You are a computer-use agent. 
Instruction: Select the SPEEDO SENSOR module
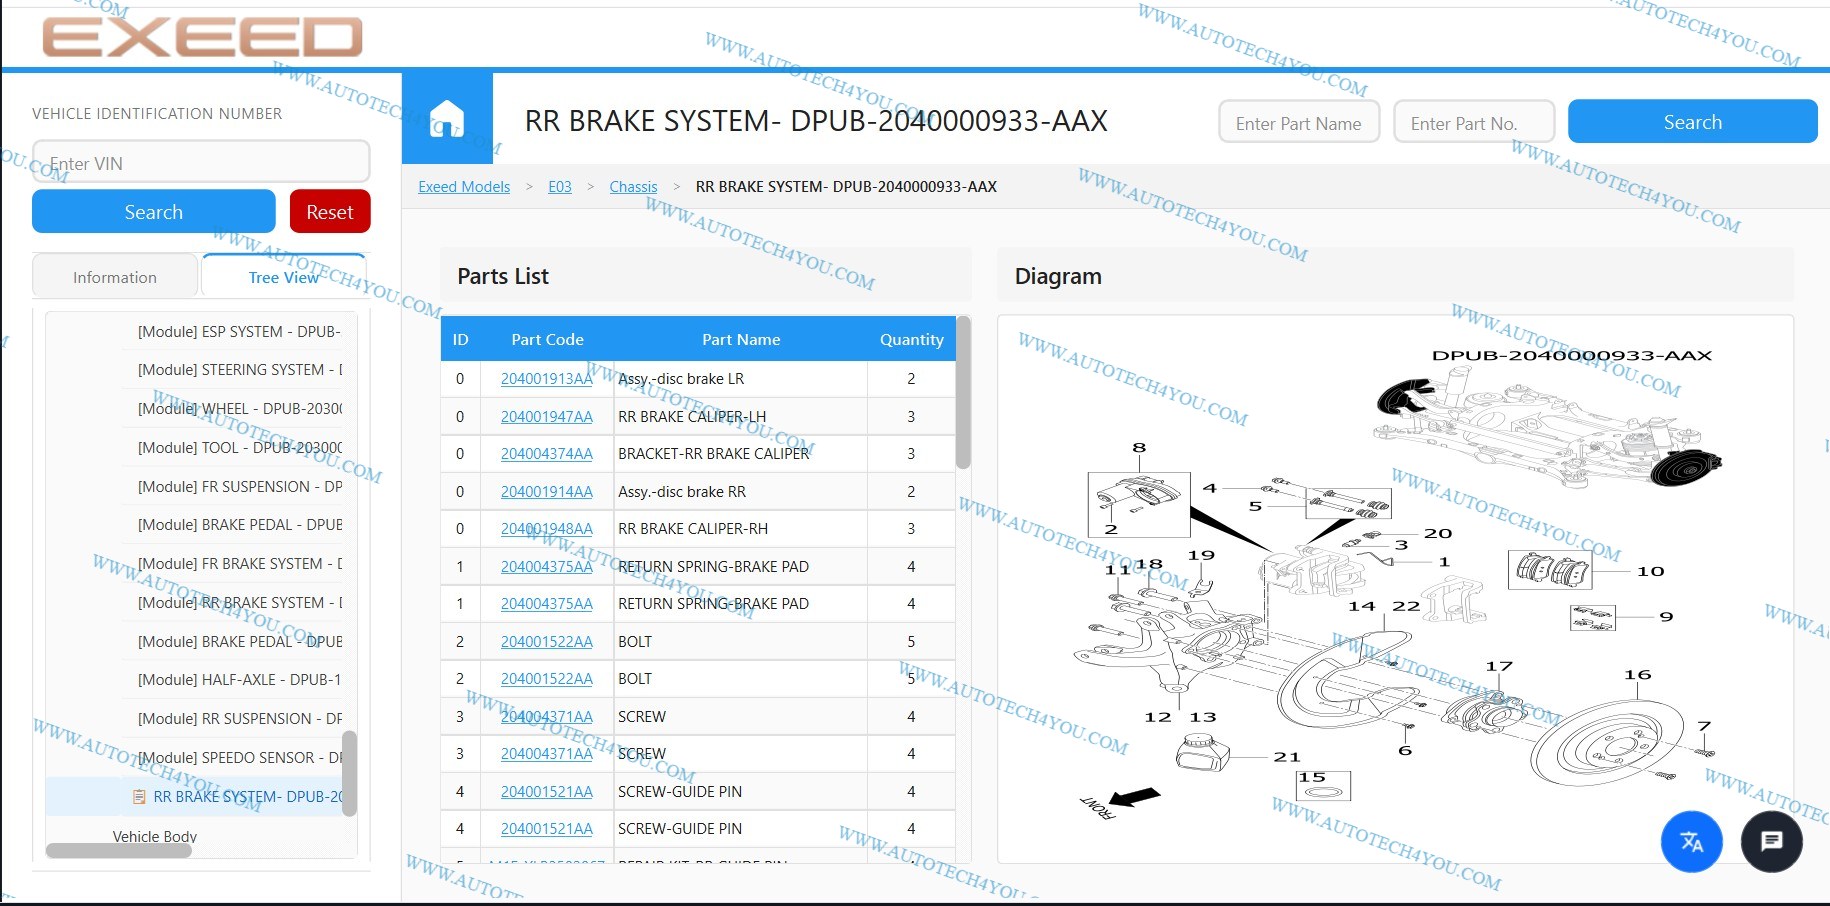[x=240, y=758]
